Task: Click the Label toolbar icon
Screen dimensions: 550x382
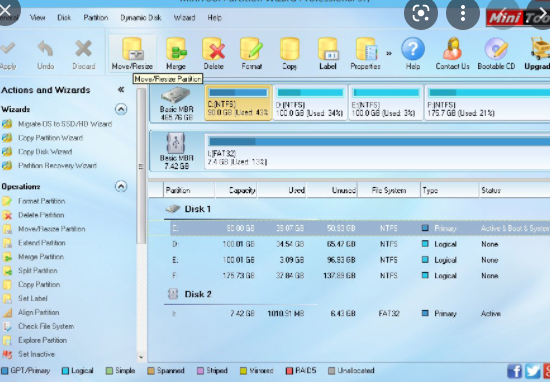Action: click(328, 53)
